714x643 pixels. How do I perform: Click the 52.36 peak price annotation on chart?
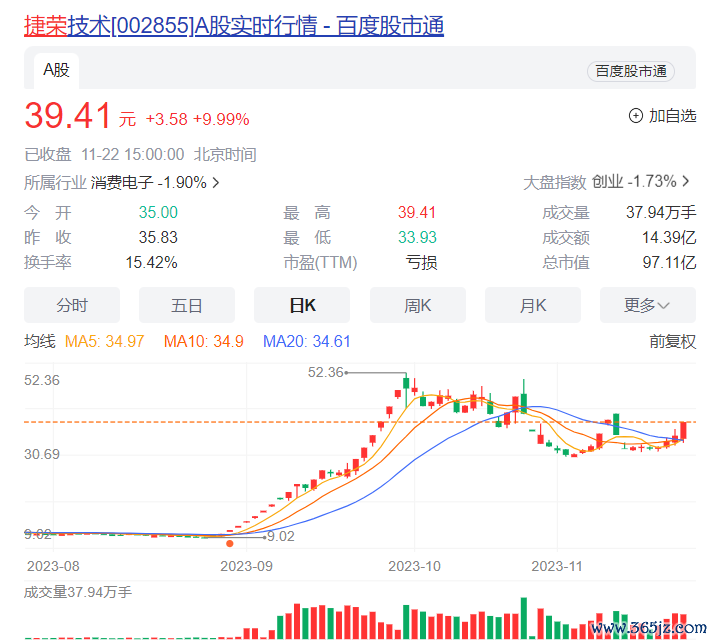325,373
